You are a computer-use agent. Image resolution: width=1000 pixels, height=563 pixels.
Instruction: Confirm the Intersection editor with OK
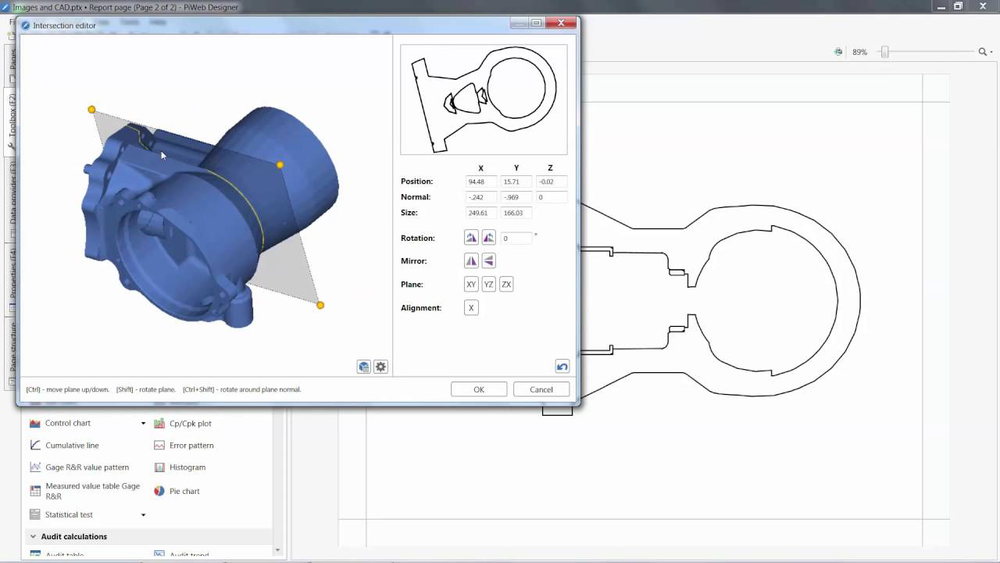479,390
